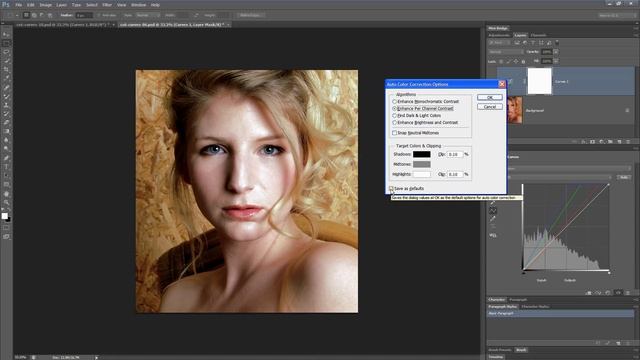This screenshot has height=360, width=640.
Task: Open the File menu
Action: coord(19,5)
